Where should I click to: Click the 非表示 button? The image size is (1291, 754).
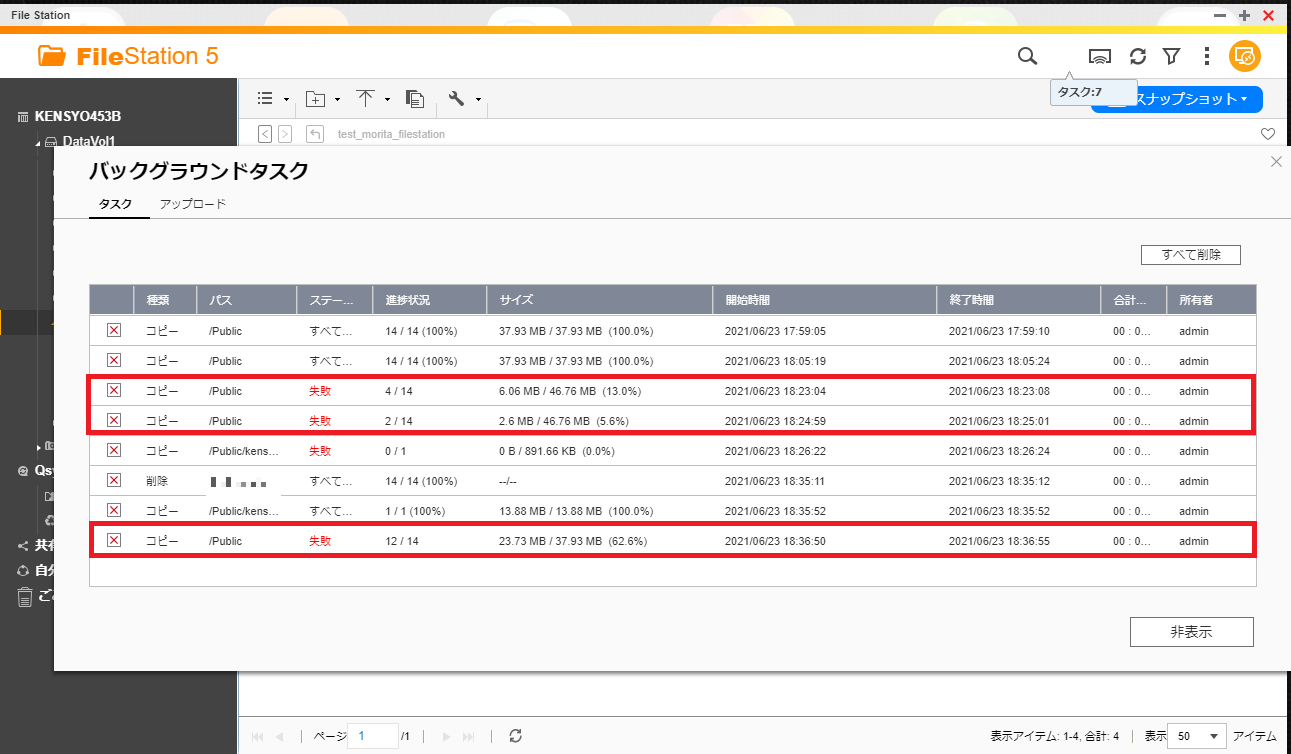(x=1191, y=632)
